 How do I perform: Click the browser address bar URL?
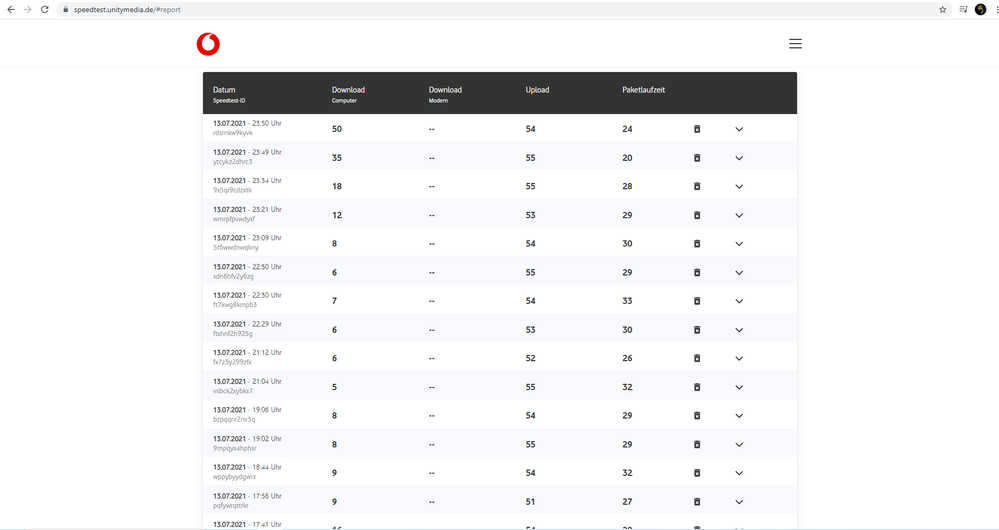[x=127, y=10]
